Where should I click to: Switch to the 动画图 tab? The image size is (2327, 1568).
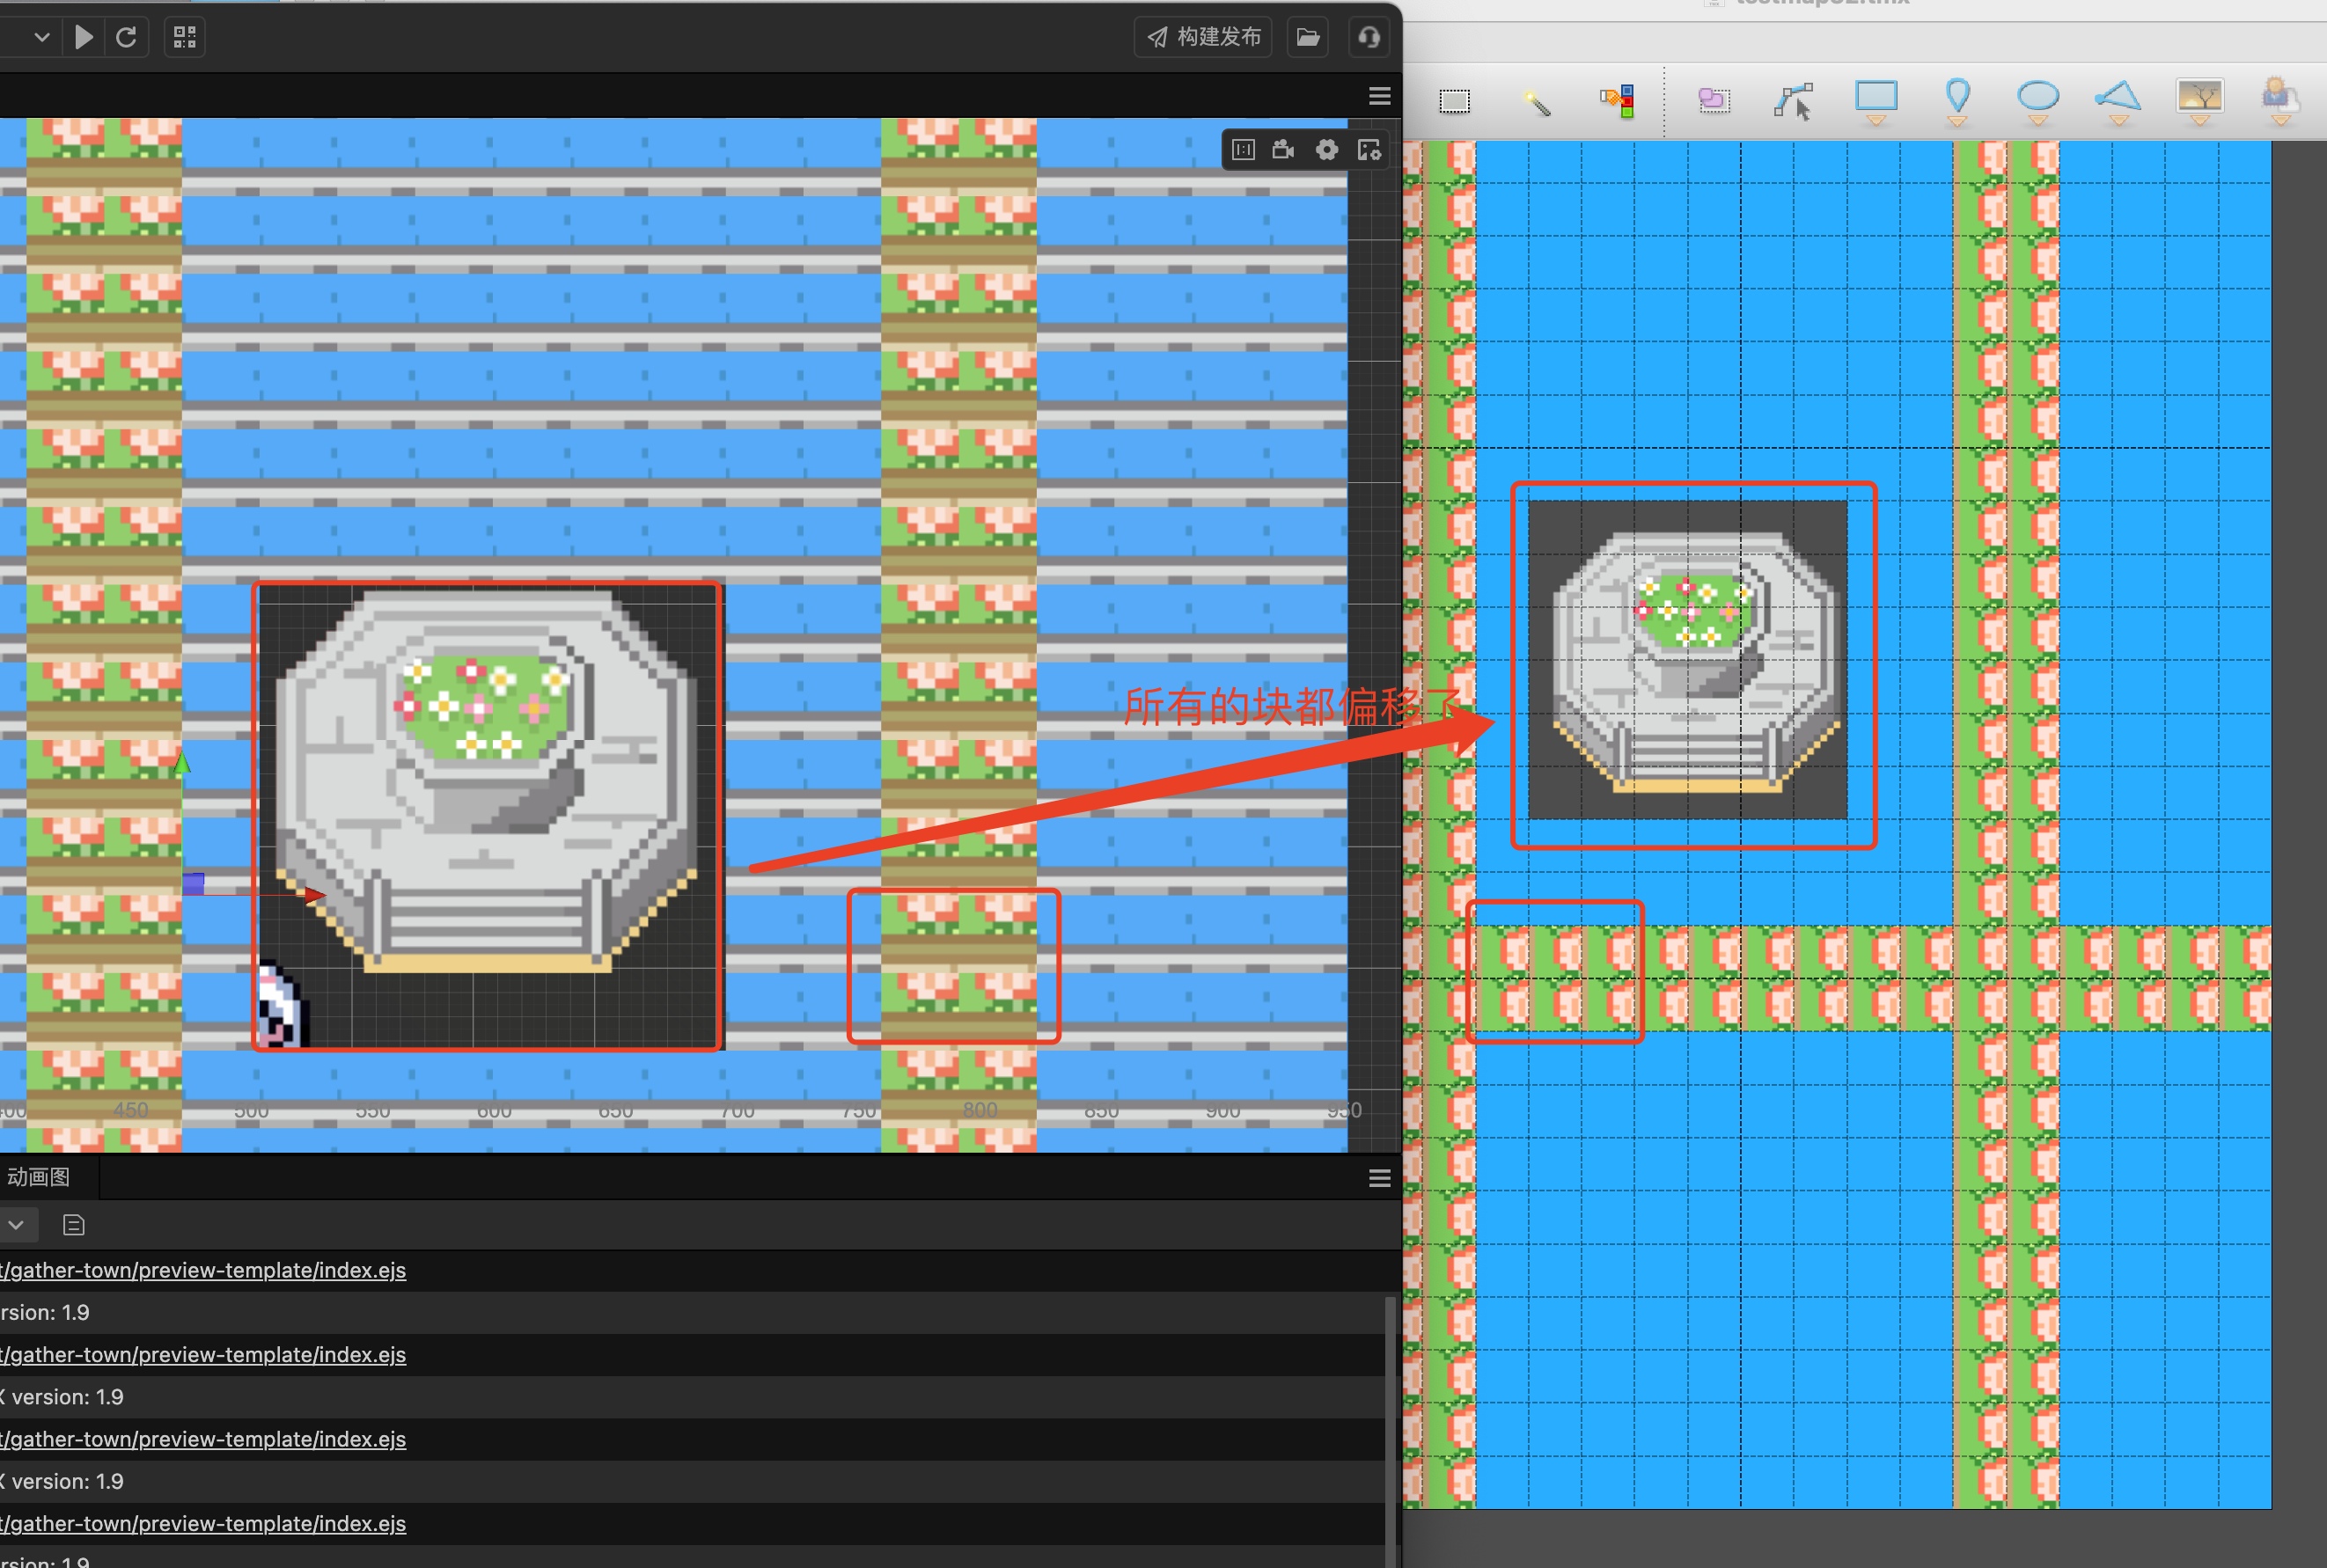pyautogui.click(x=40, y=1177)
